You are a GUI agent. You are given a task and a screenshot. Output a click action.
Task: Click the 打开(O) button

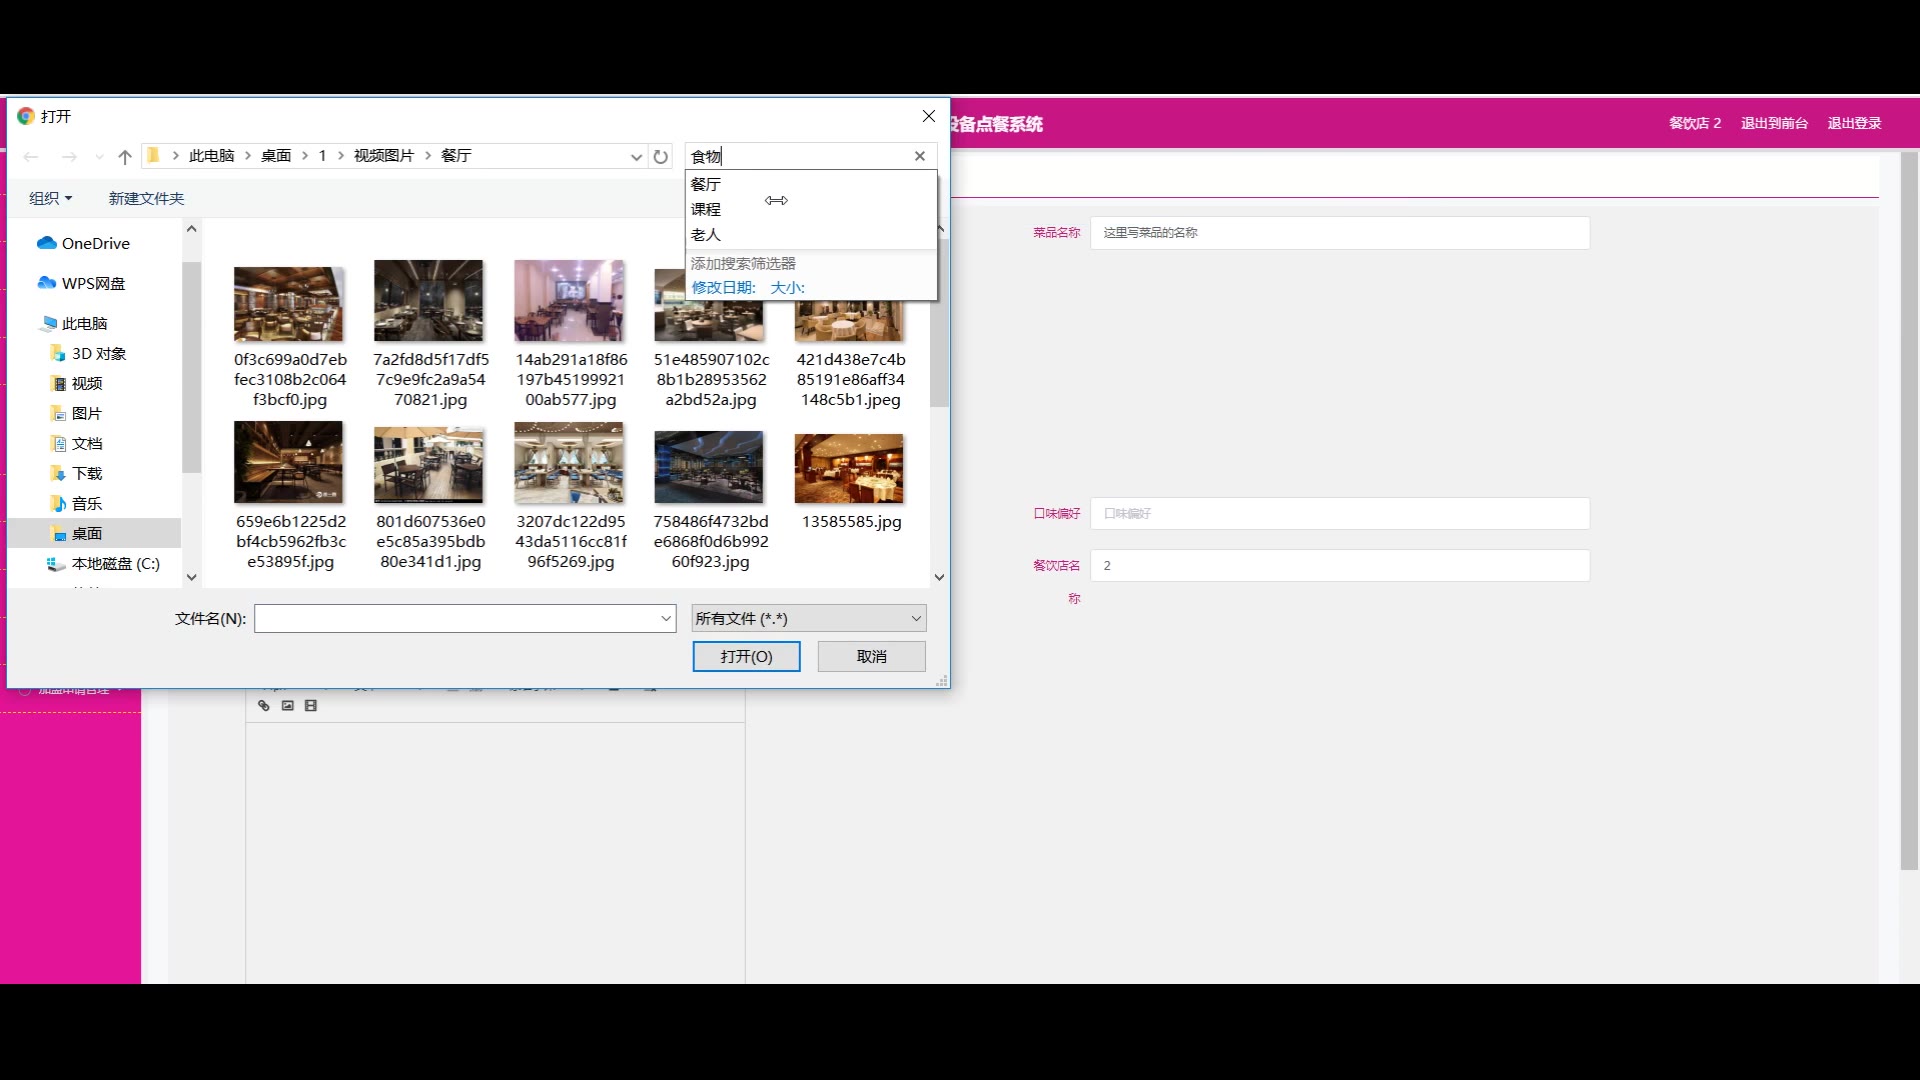746,656
